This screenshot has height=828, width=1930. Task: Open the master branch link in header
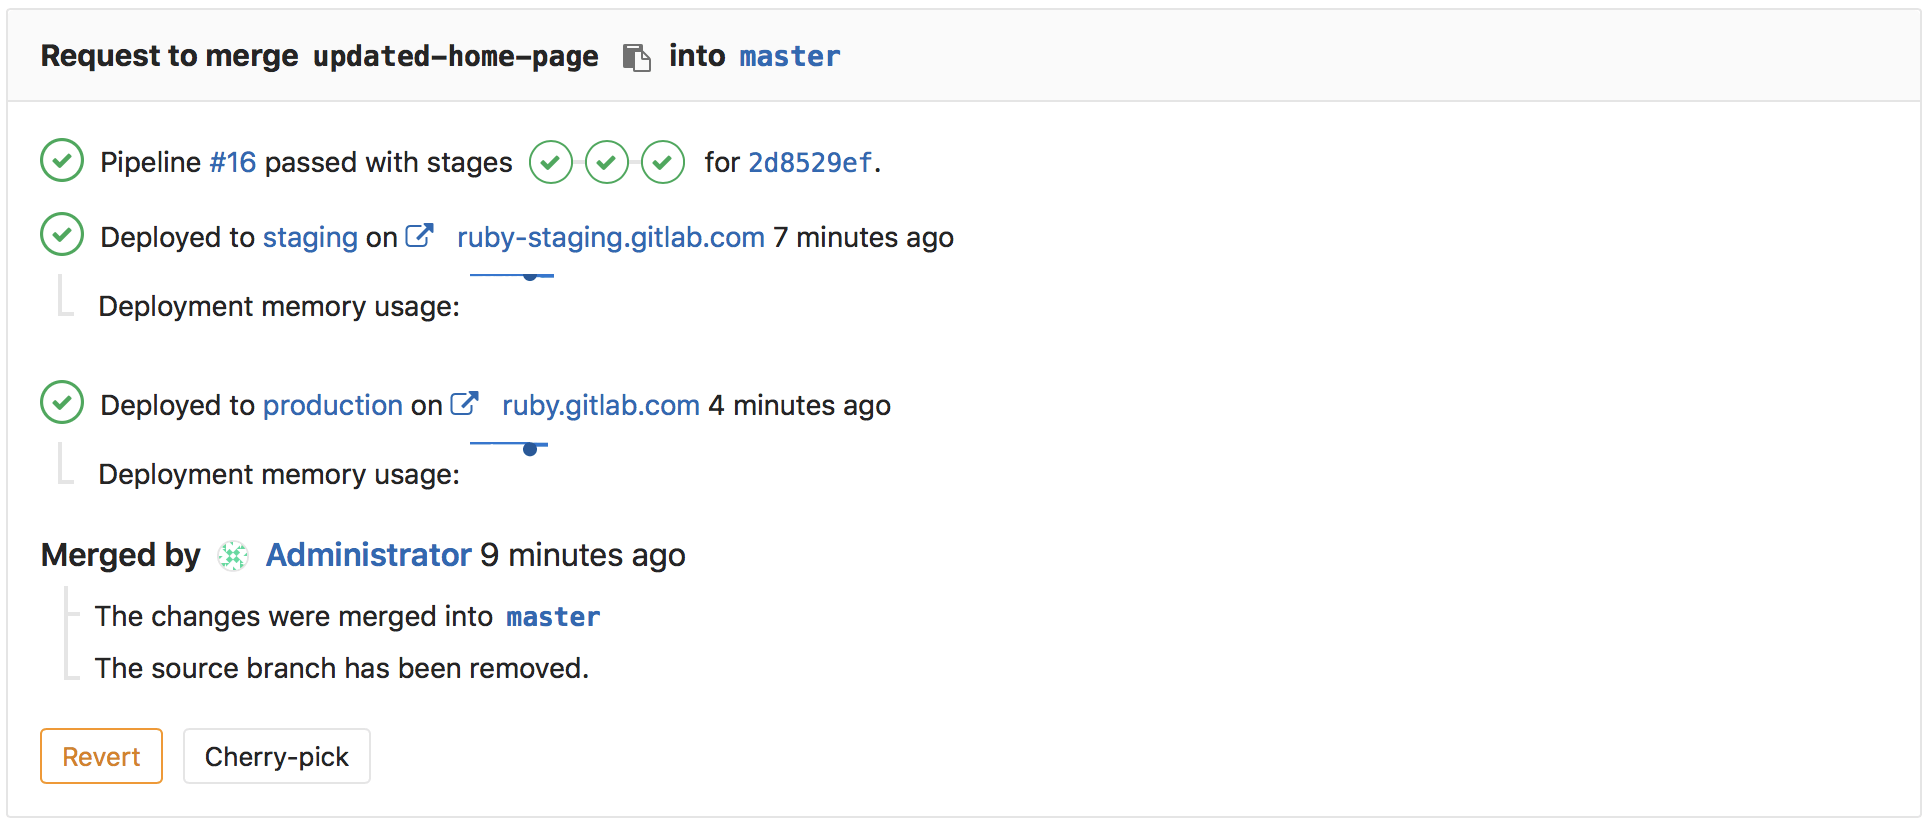[789, 56]
